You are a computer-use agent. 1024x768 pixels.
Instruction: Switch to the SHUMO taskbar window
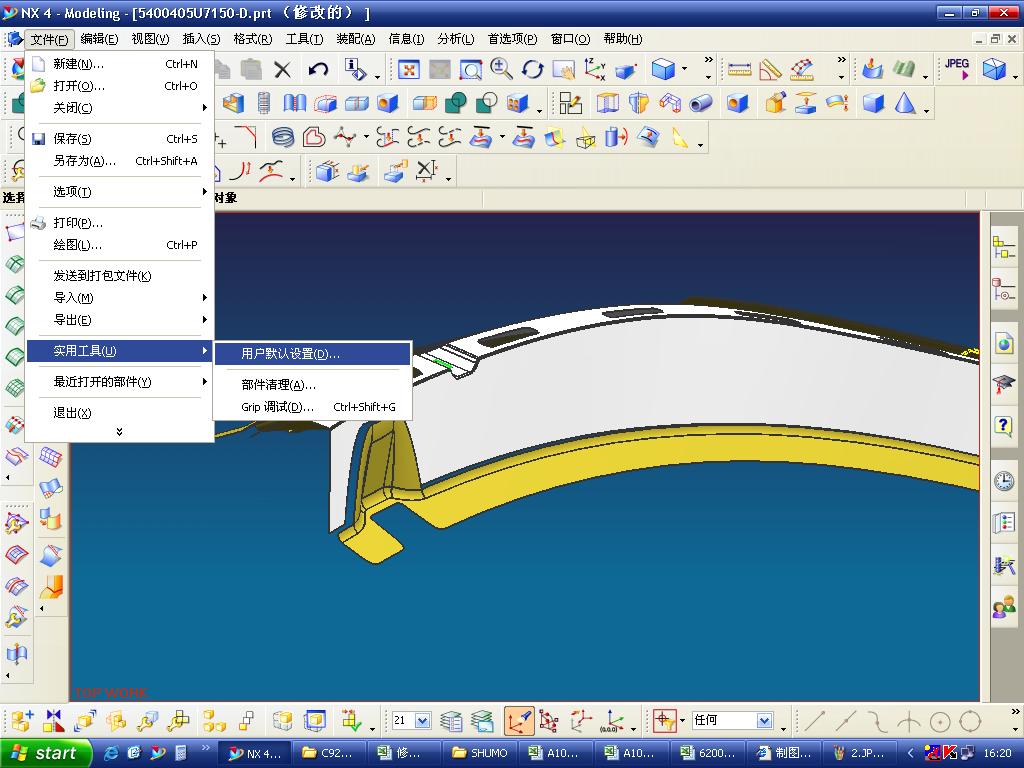(480, 753)
